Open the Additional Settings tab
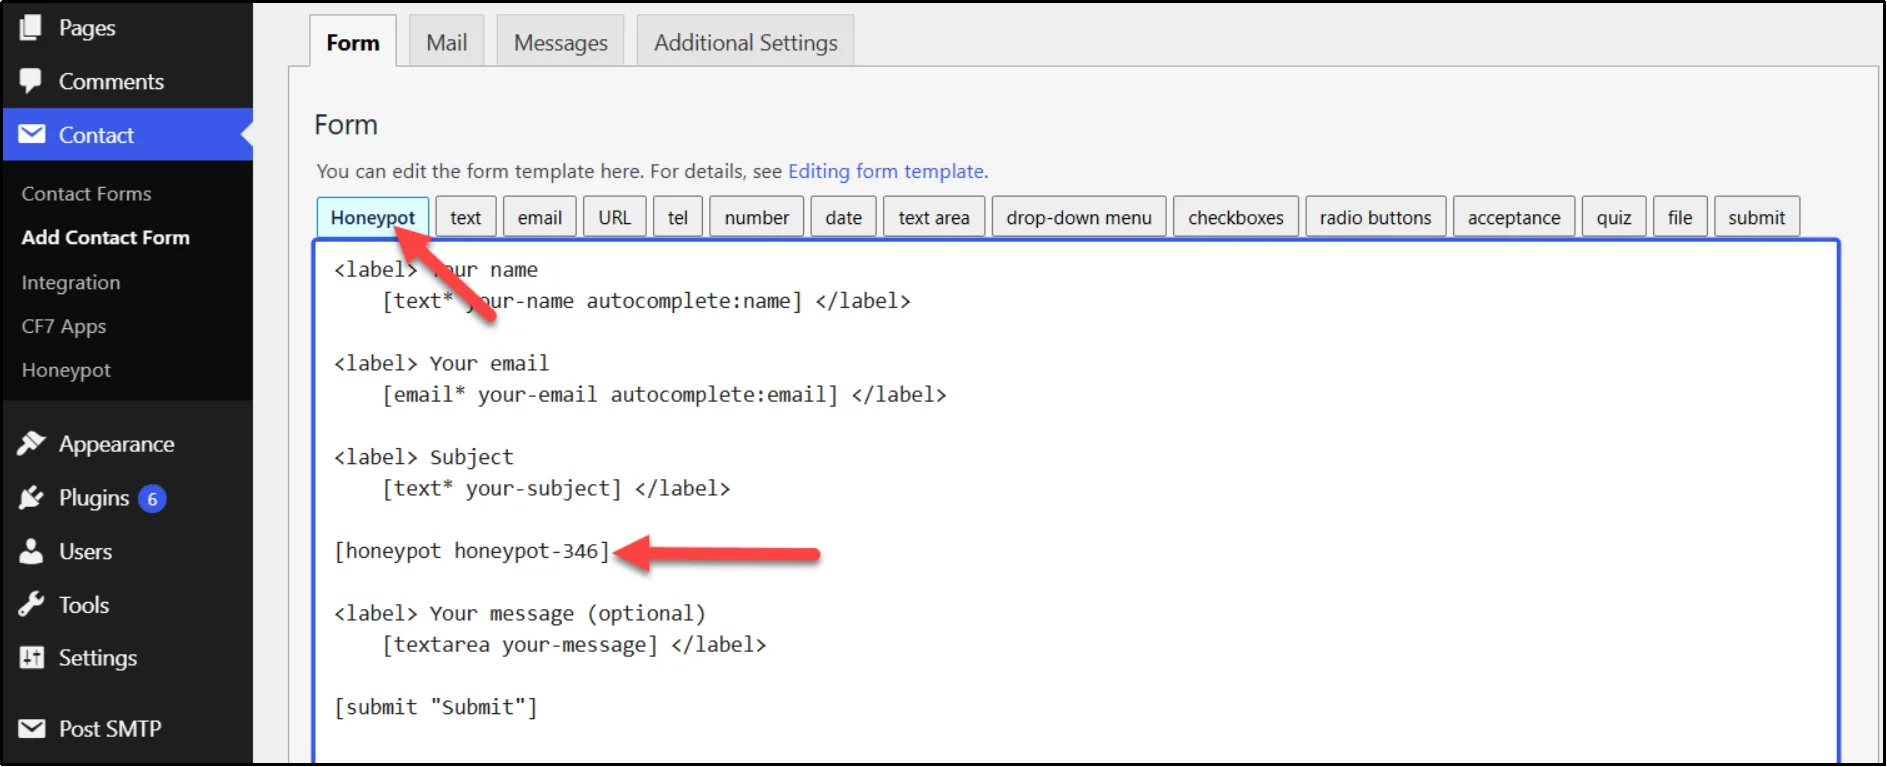Image resolution: width=1887 pixels, height=767 pixels. (x=745, y=42)
